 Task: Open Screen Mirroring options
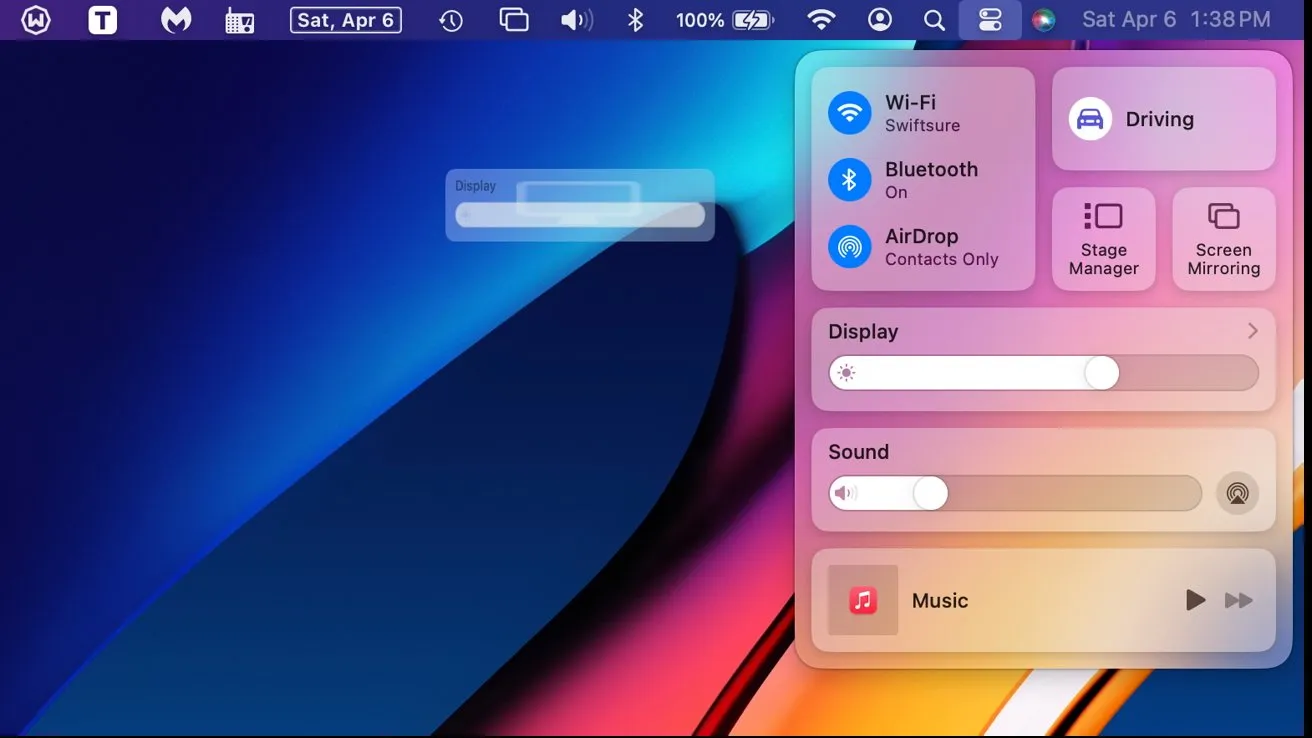click(x=1223, y=240)
